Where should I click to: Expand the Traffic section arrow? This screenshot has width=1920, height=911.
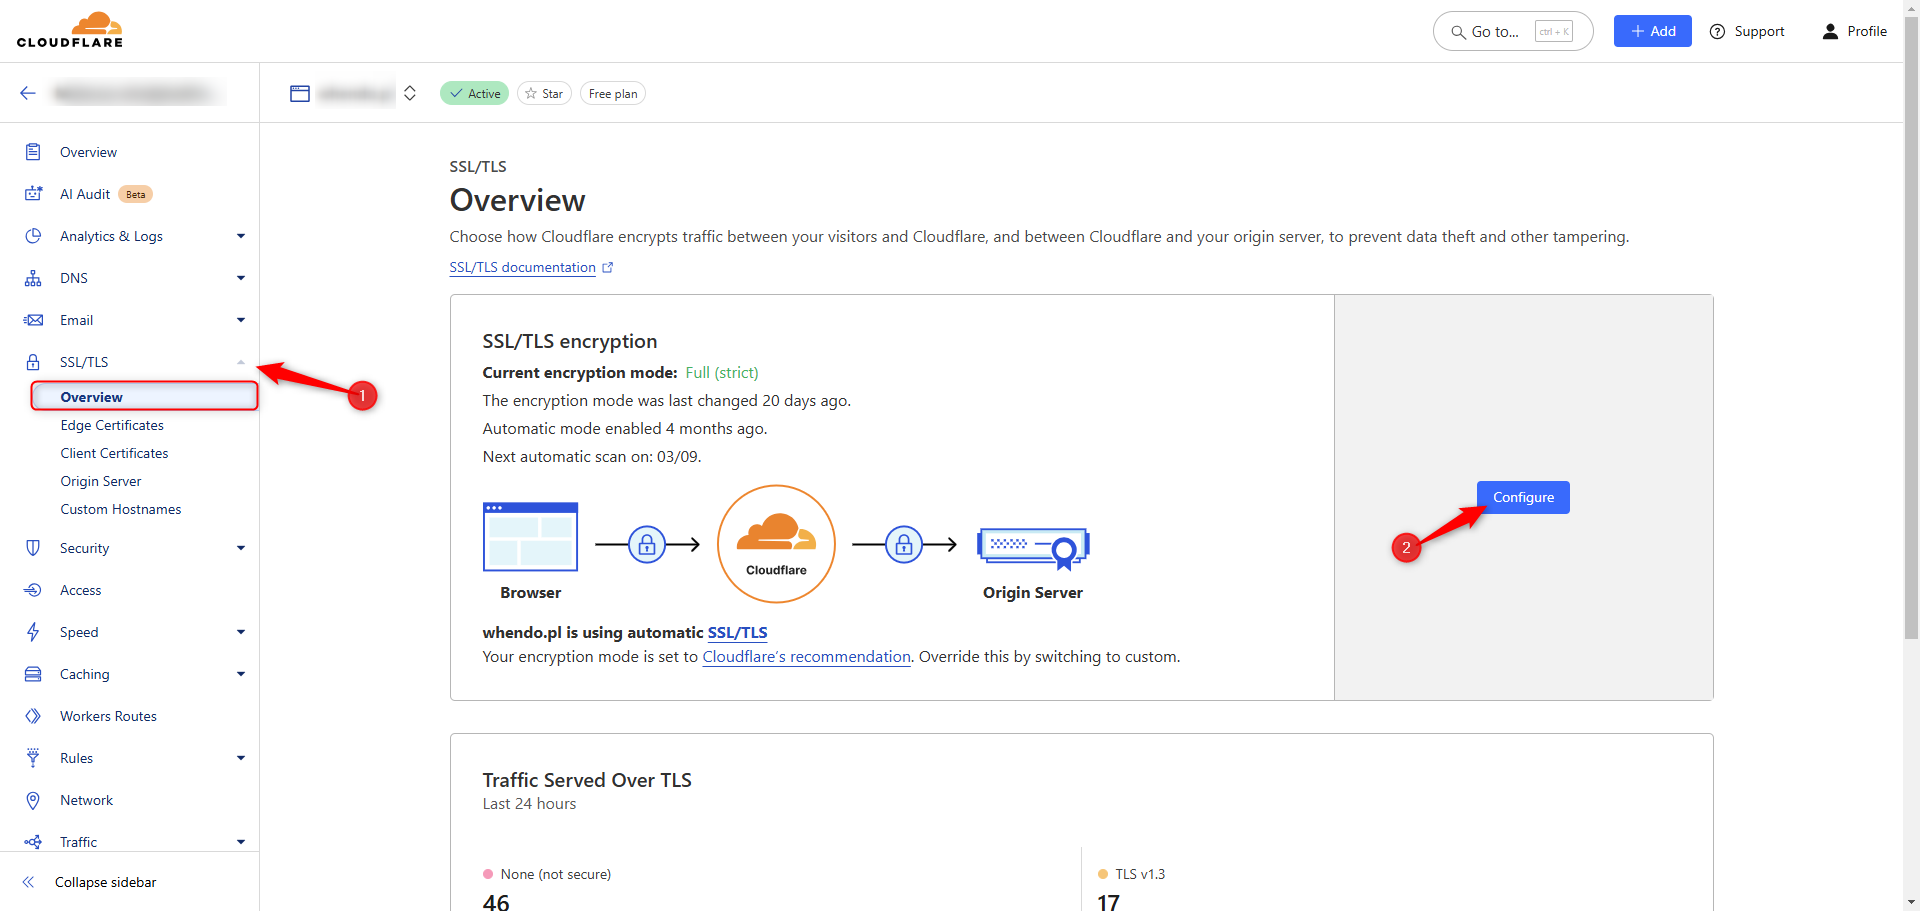pos(241,842)
